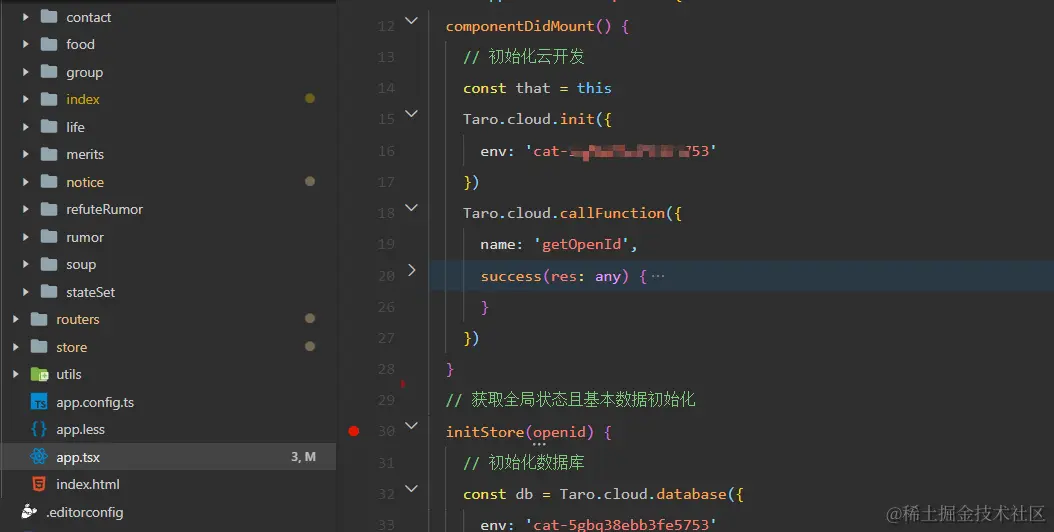Click modified dot on index folder
Screen dimensions: 1054x532
point(310,98)
